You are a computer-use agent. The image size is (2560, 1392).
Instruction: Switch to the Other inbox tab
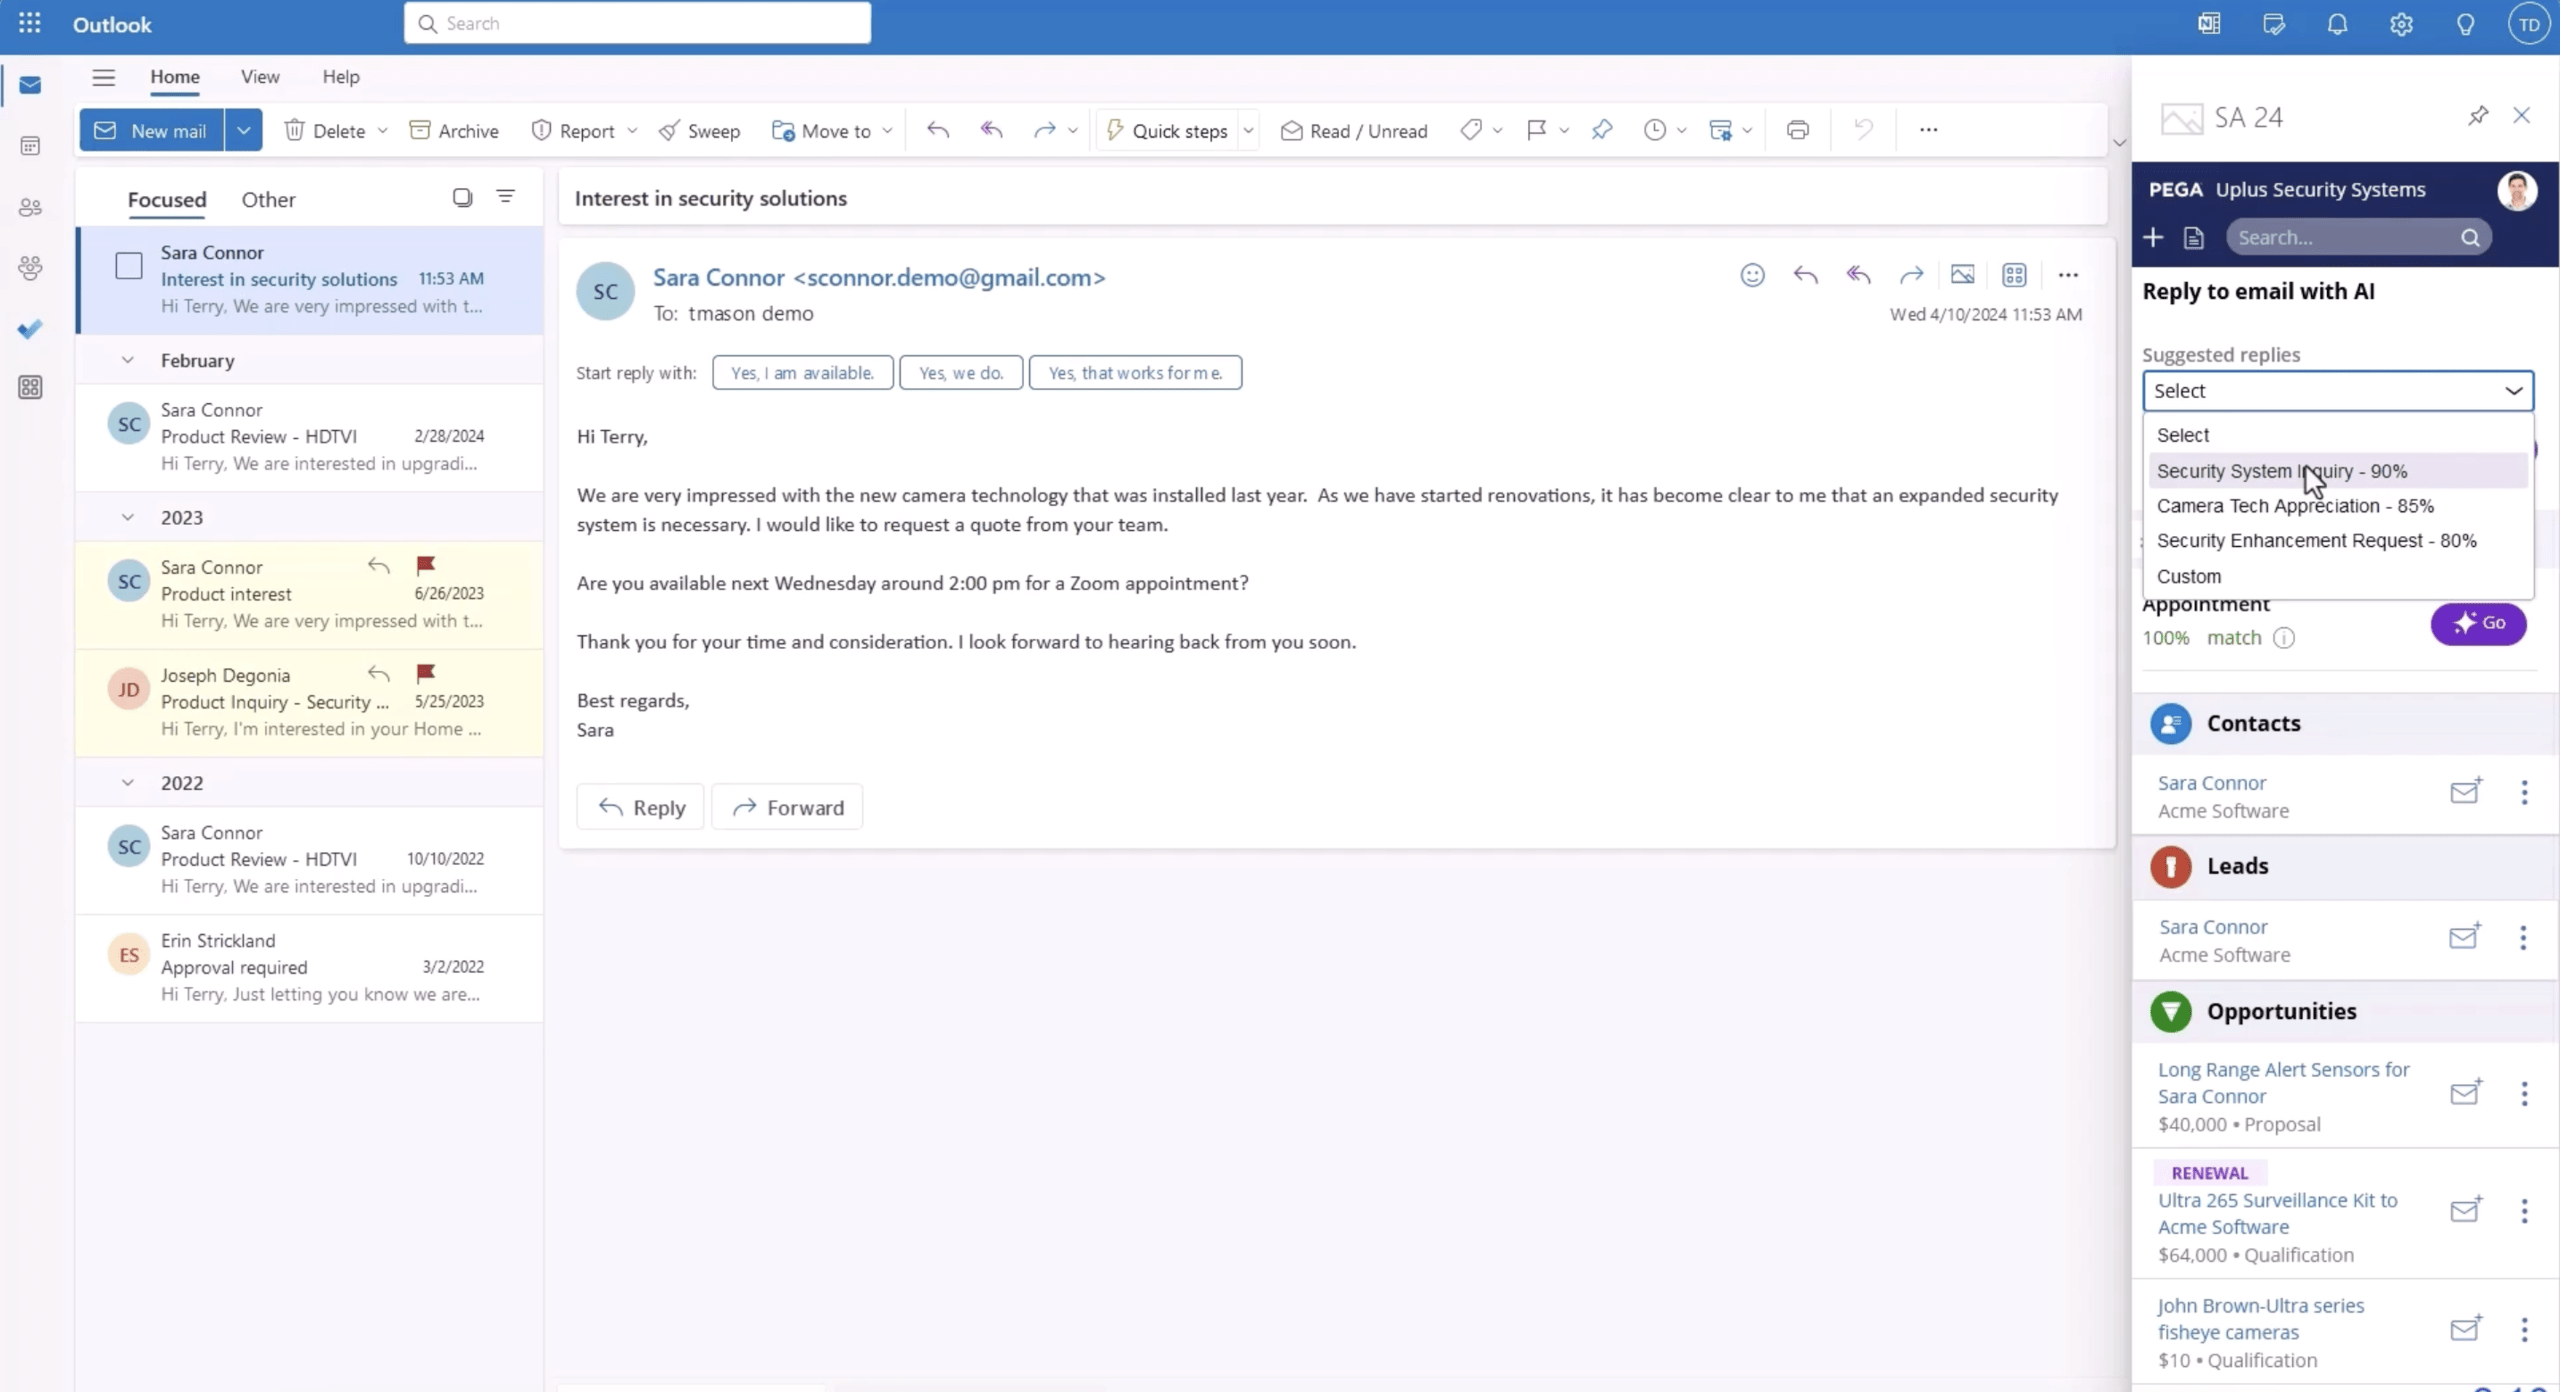pos(268,199)
